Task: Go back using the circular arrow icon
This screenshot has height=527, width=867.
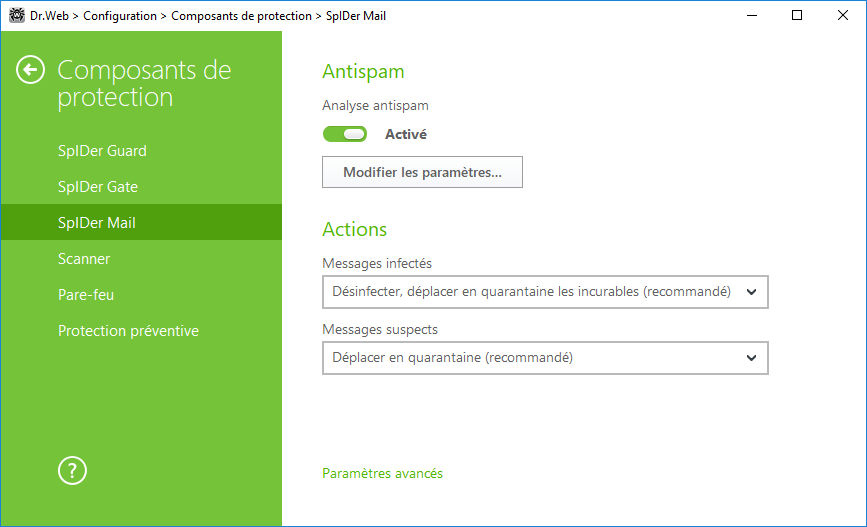Action: (x=30, y=70)
